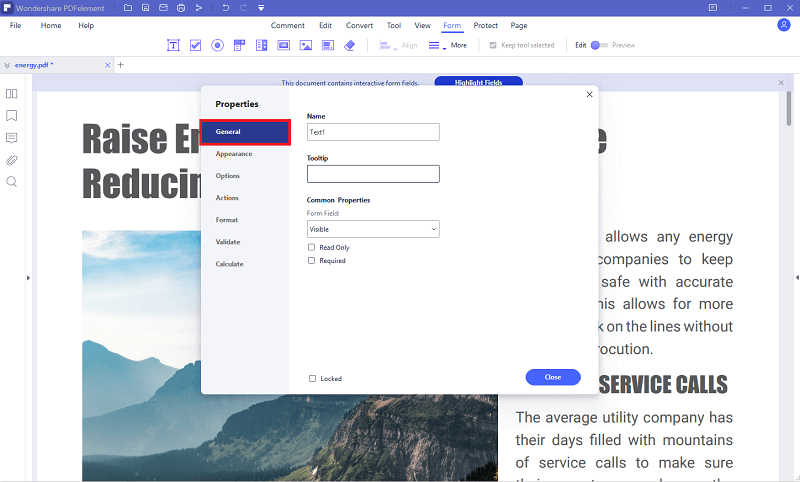
Task: Select the Text Field form tool
Action: [173, 45]
